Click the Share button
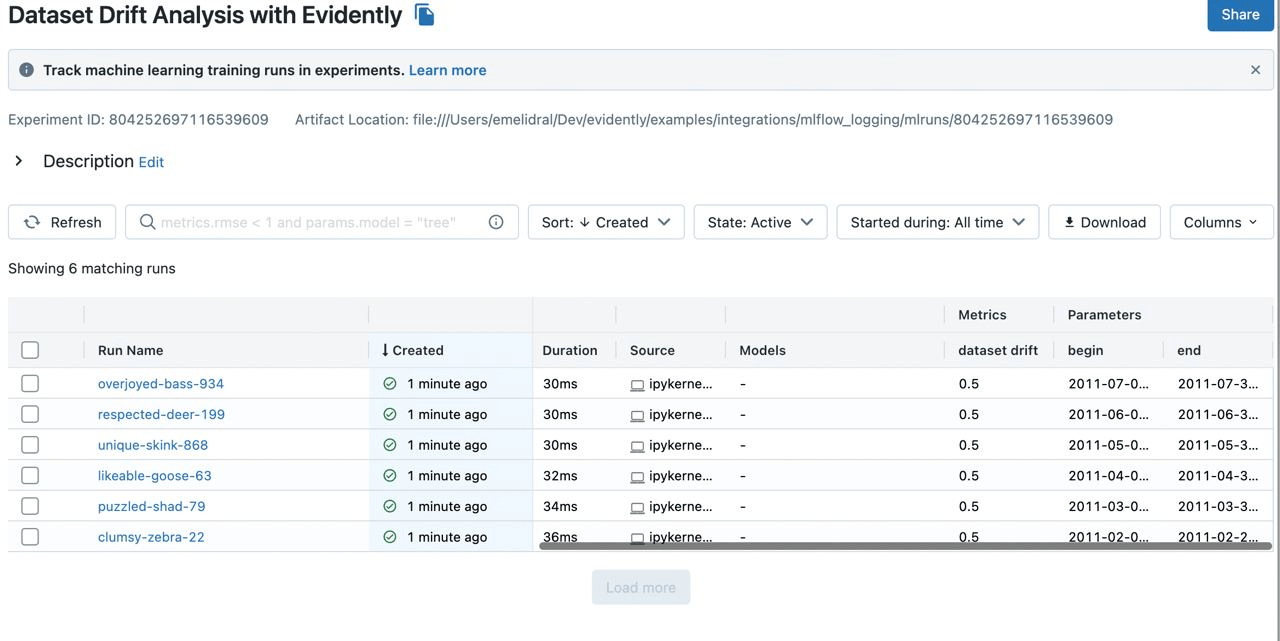The height and width of the screenshot is (641, 1280). [1240, 15]
